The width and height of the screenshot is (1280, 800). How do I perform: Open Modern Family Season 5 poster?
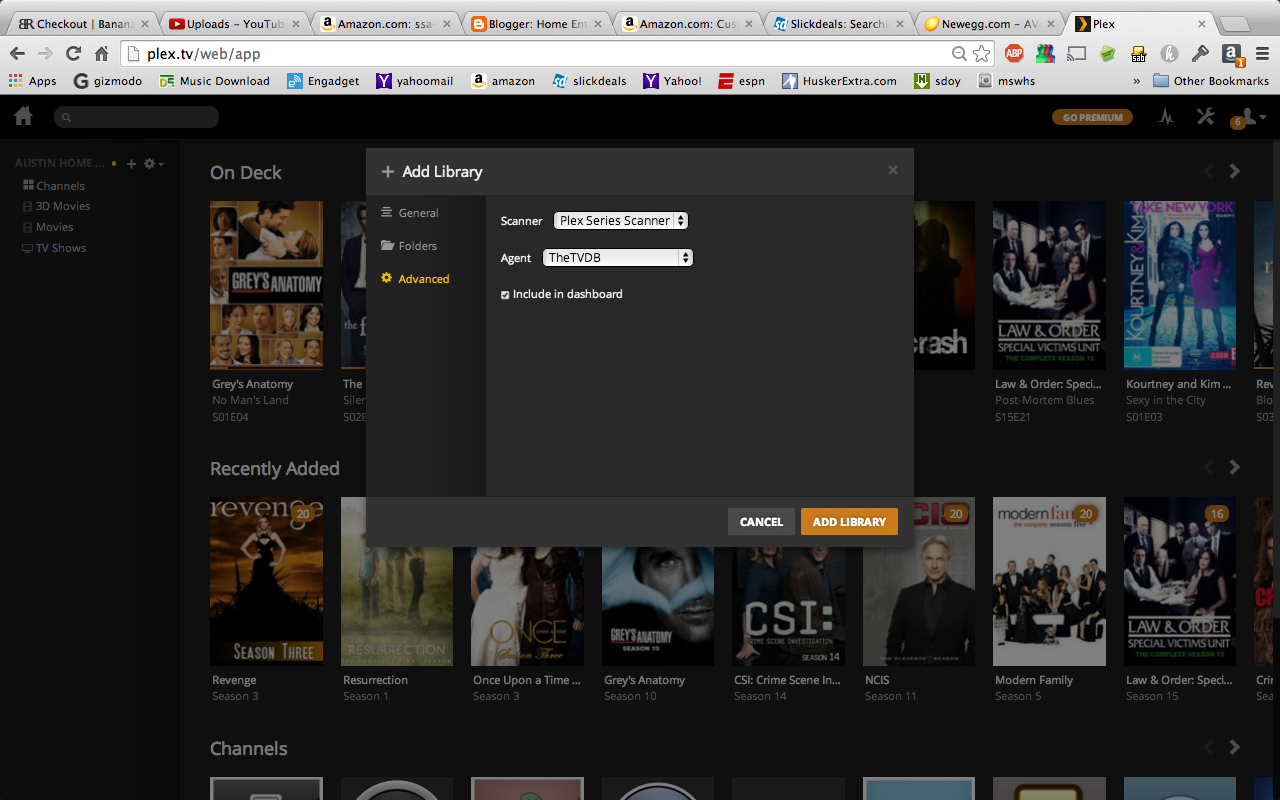click(x=1049, y=581)
